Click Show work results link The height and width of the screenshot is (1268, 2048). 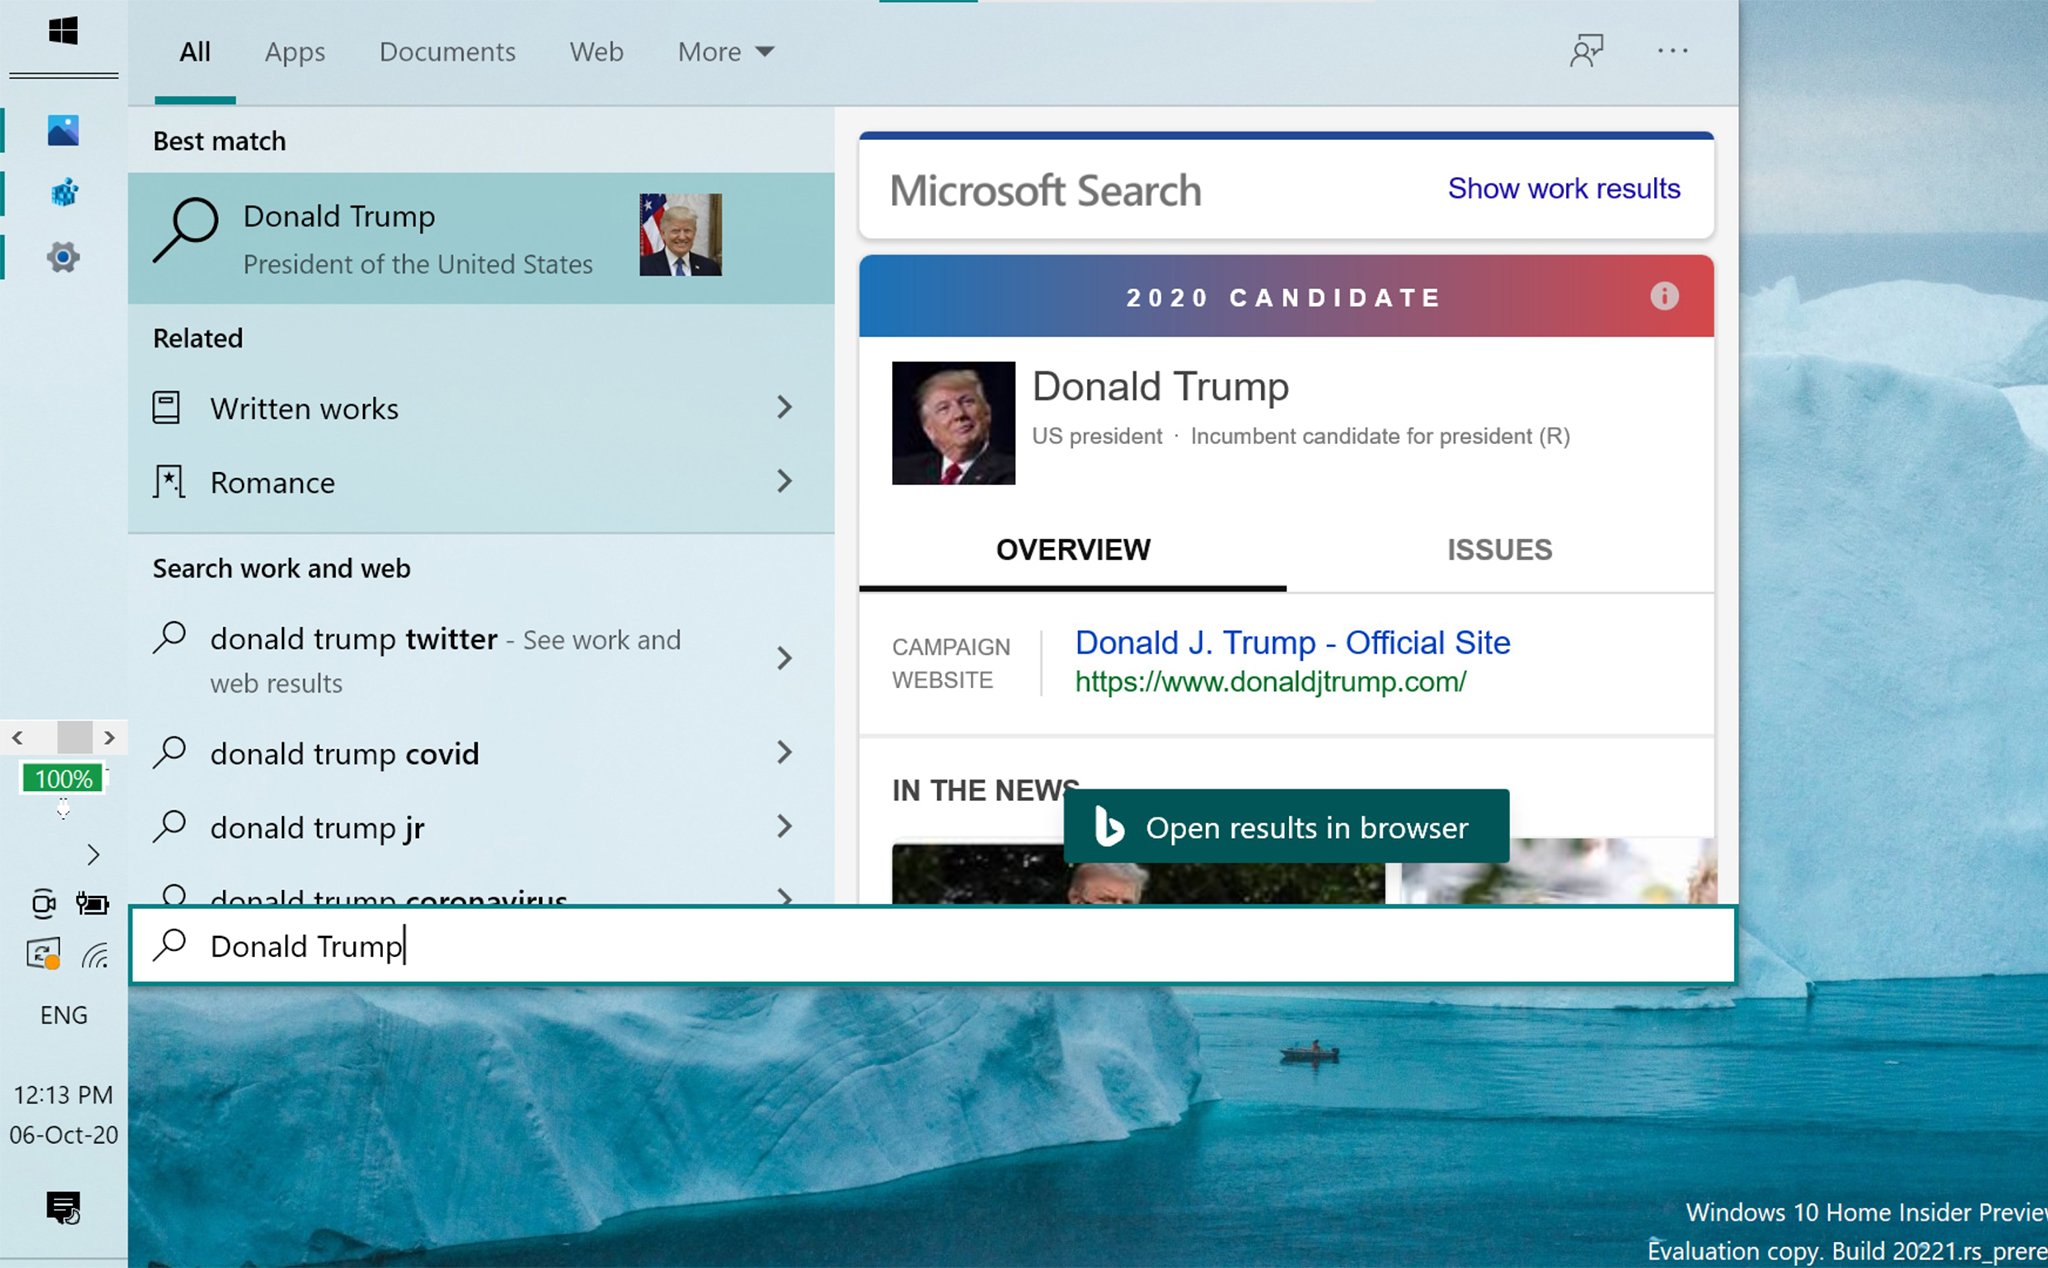tap(1563, 189)
